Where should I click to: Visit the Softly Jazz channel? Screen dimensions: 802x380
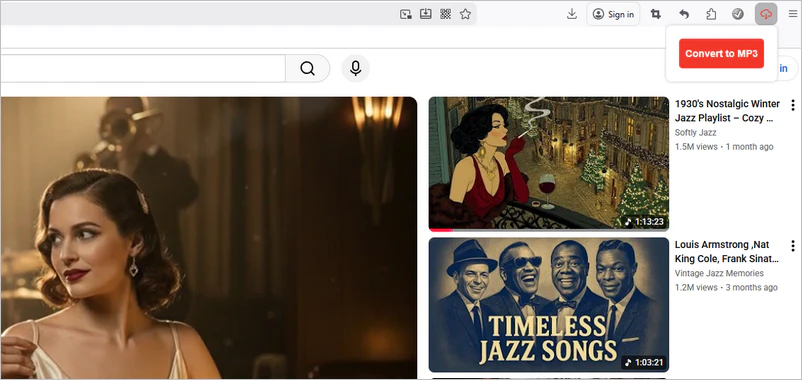[x=695, y=132]
